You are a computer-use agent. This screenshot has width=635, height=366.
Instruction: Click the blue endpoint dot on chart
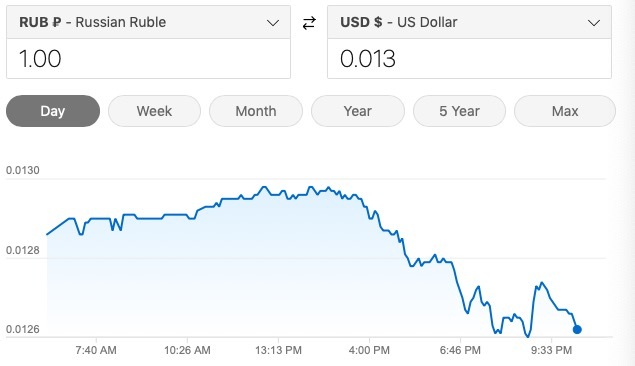(x=577, y=330)
